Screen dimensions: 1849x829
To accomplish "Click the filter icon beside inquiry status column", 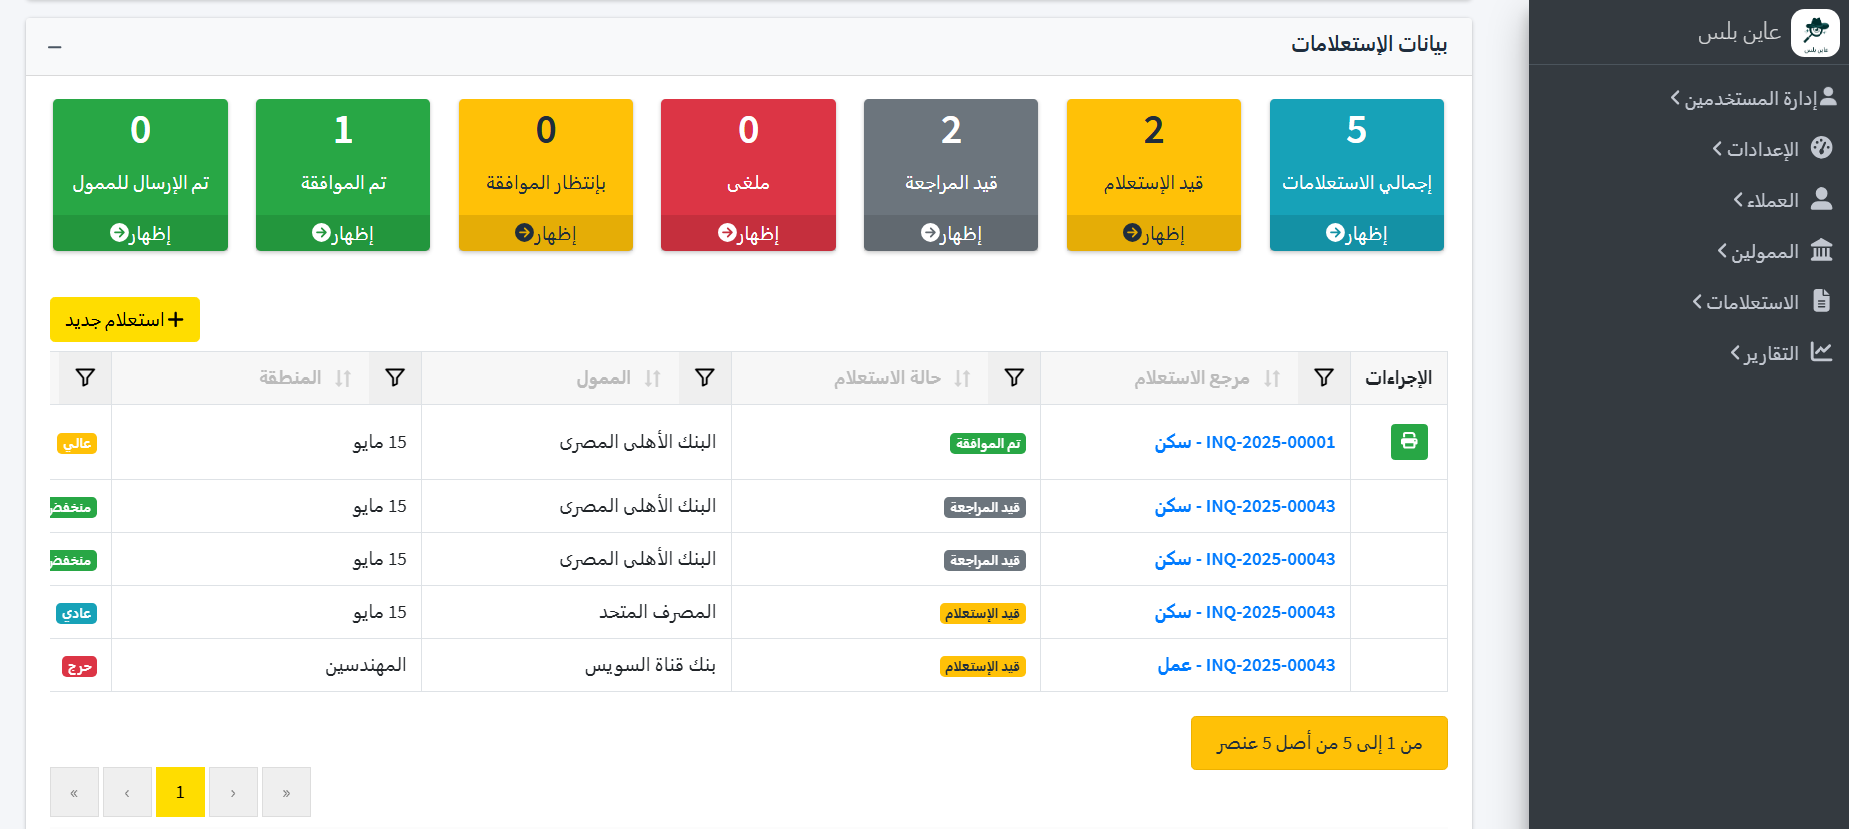I will 1014,378.
